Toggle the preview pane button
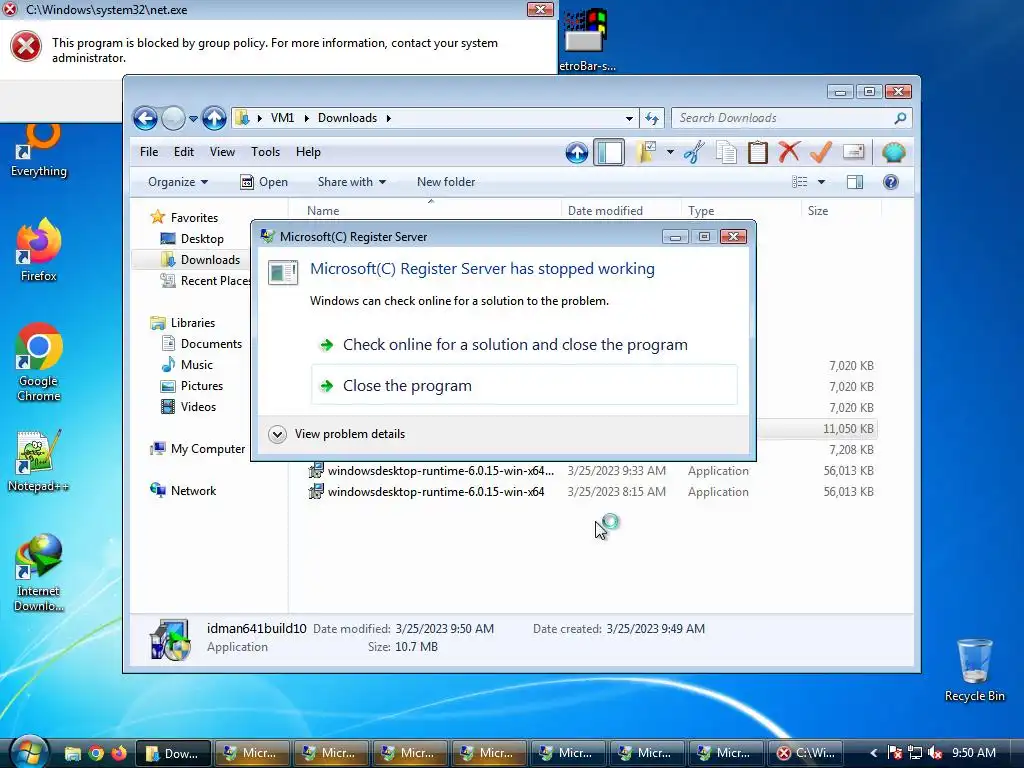This screenshot has height=768, width=1024. [x=855, y=182]
